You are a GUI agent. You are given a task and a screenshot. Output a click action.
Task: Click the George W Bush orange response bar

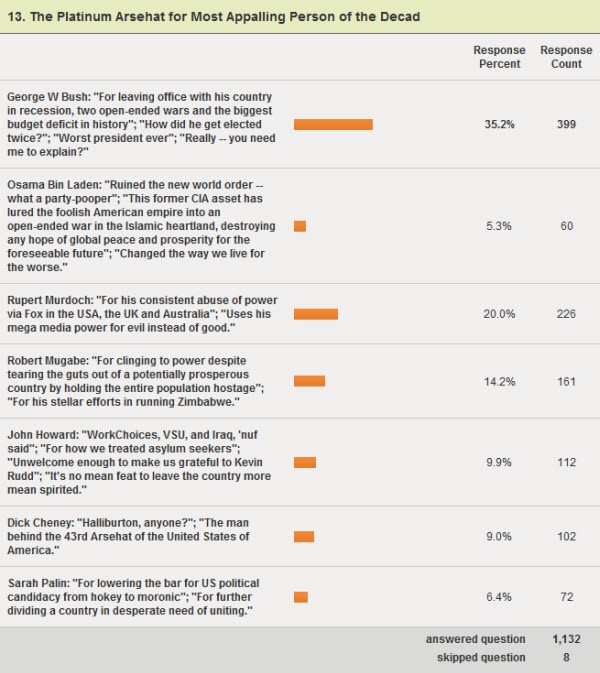click(333, 125)
